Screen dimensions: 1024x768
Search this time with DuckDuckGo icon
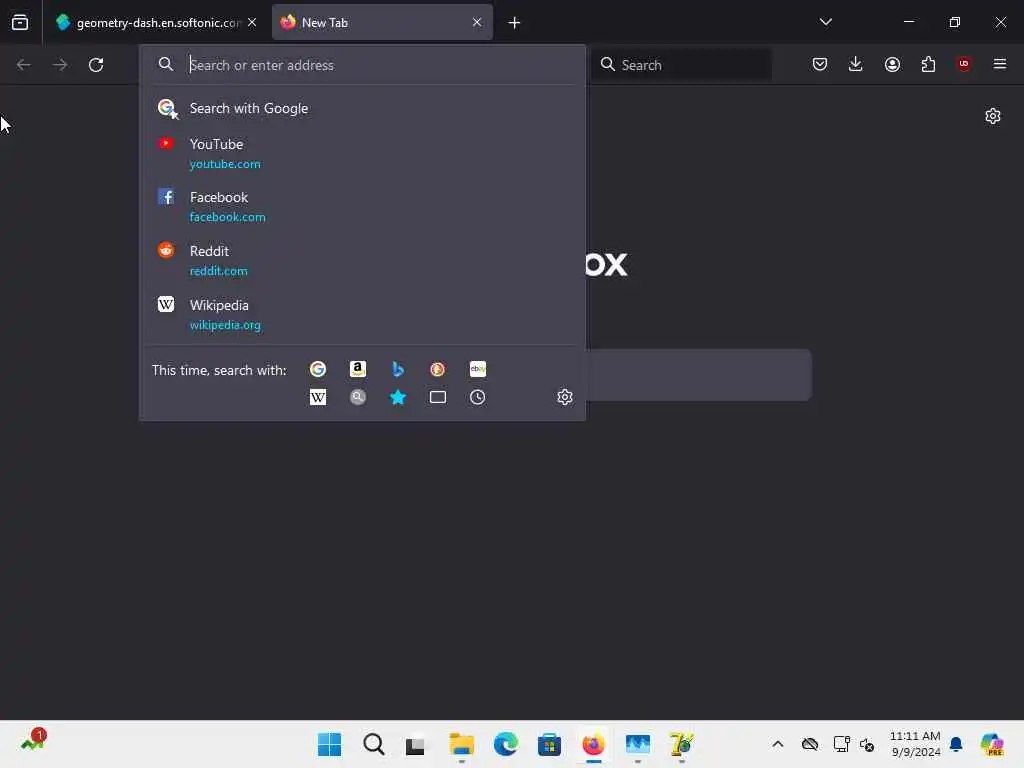438,370
